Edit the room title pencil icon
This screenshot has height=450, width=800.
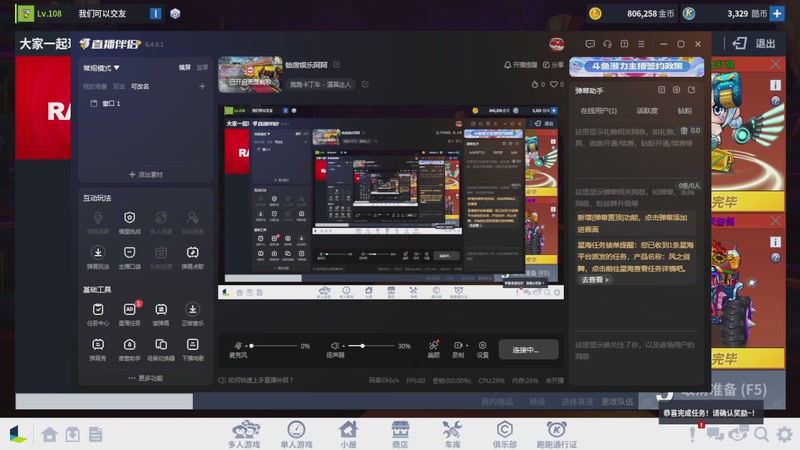pos(337,65)
